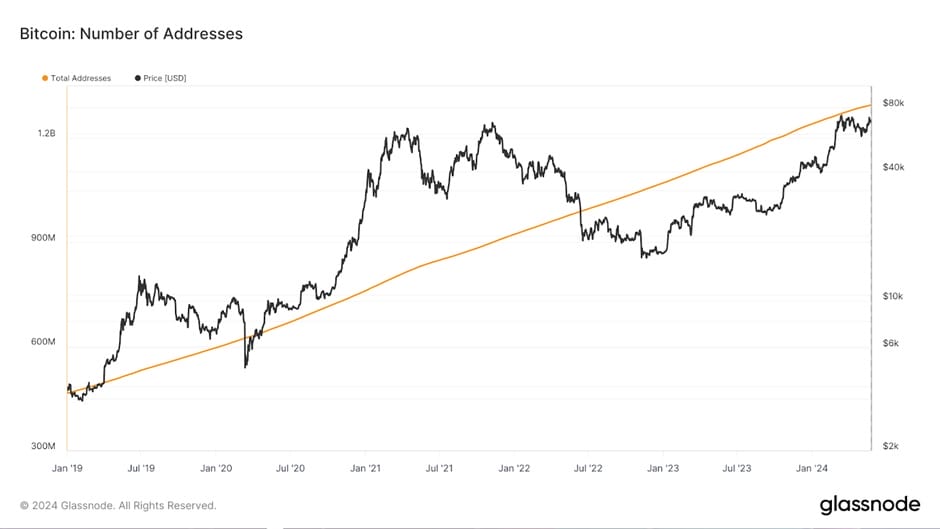Click the black Price [USD] legend dot

137,78
